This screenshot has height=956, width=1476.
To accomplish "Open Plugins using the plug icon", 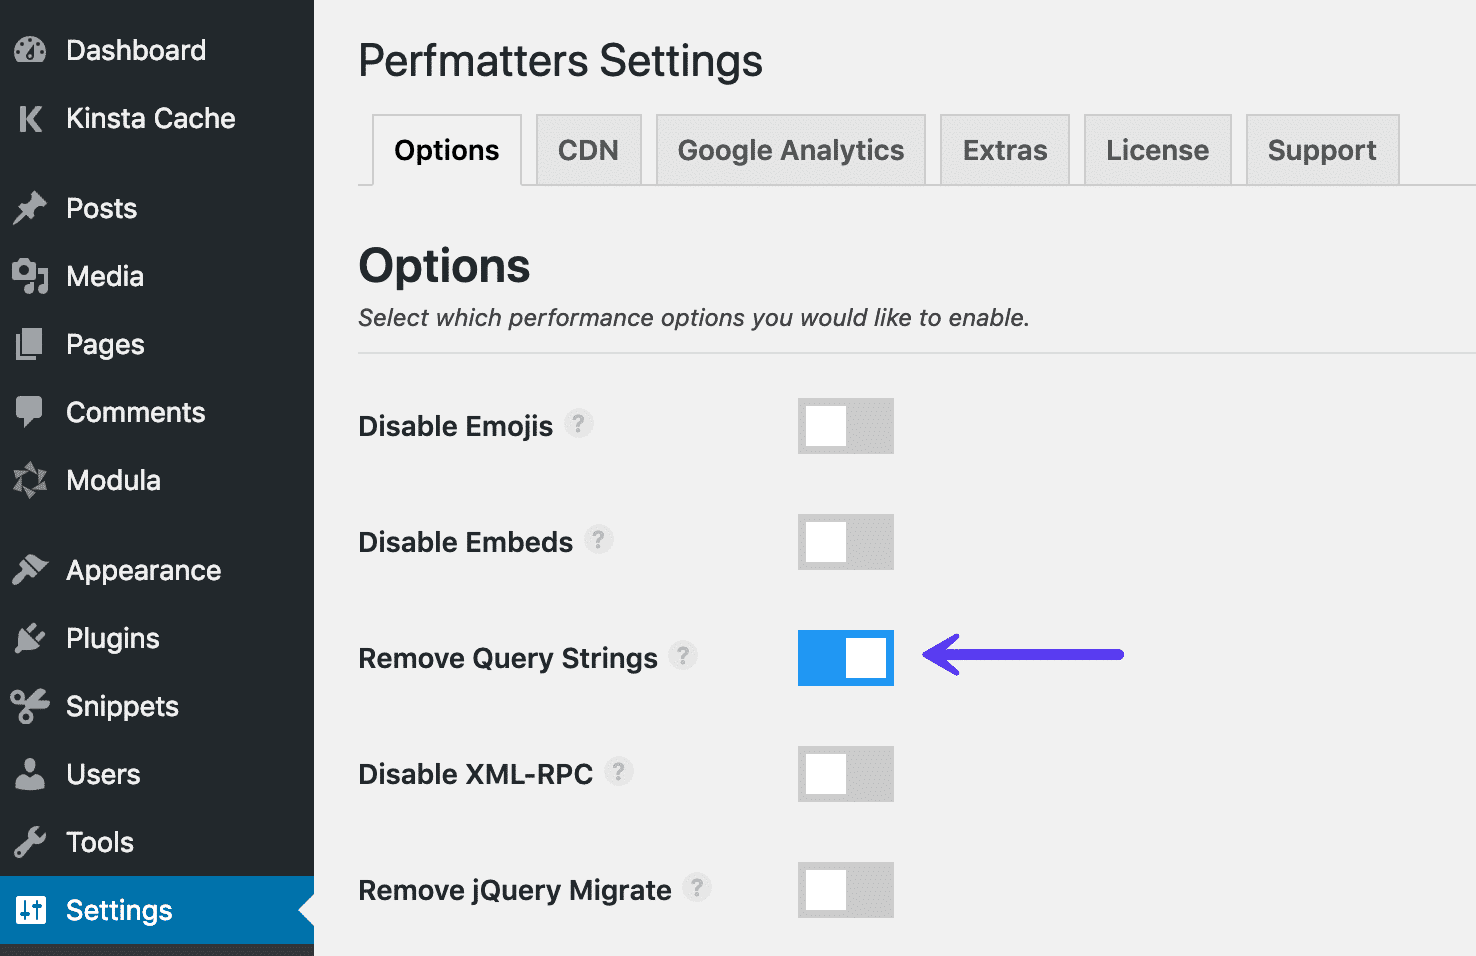I will point(30,637).
